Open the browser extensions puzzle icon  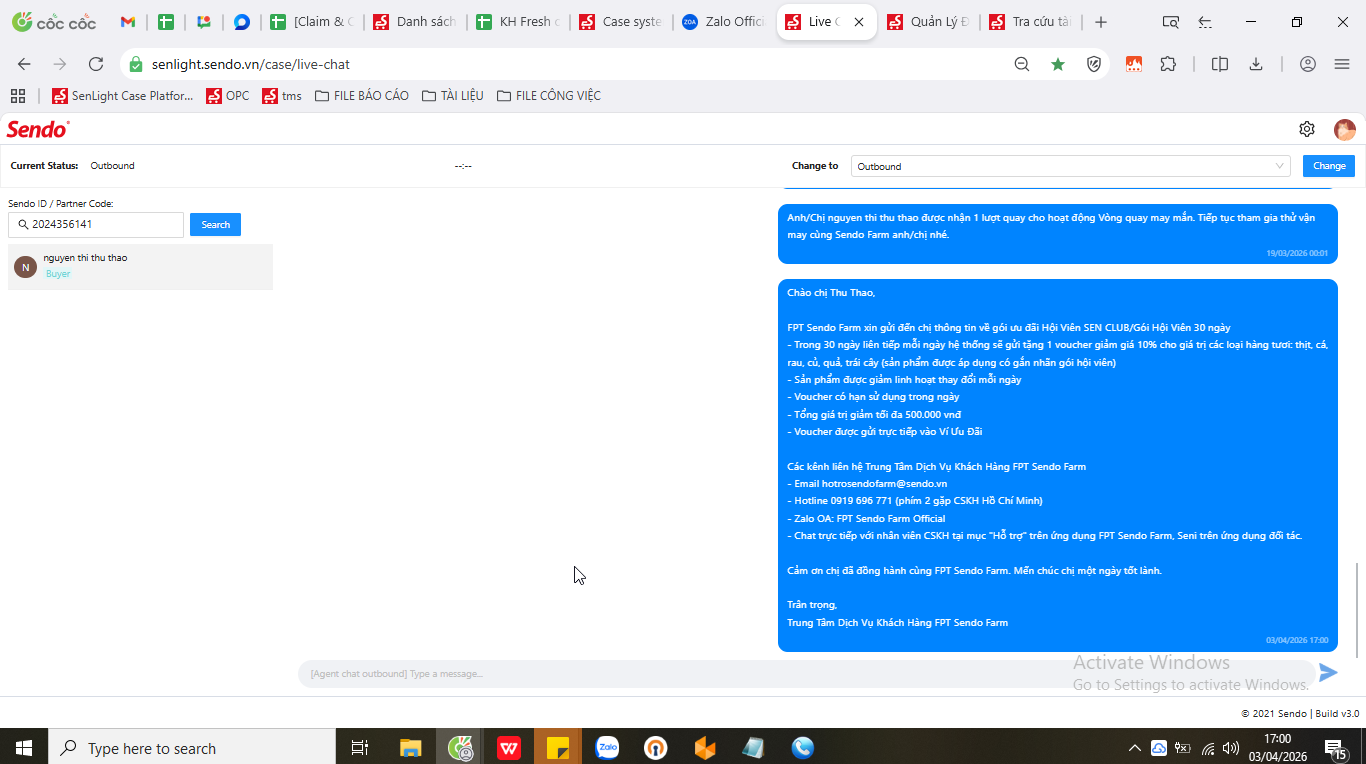tap(1168, 64)
